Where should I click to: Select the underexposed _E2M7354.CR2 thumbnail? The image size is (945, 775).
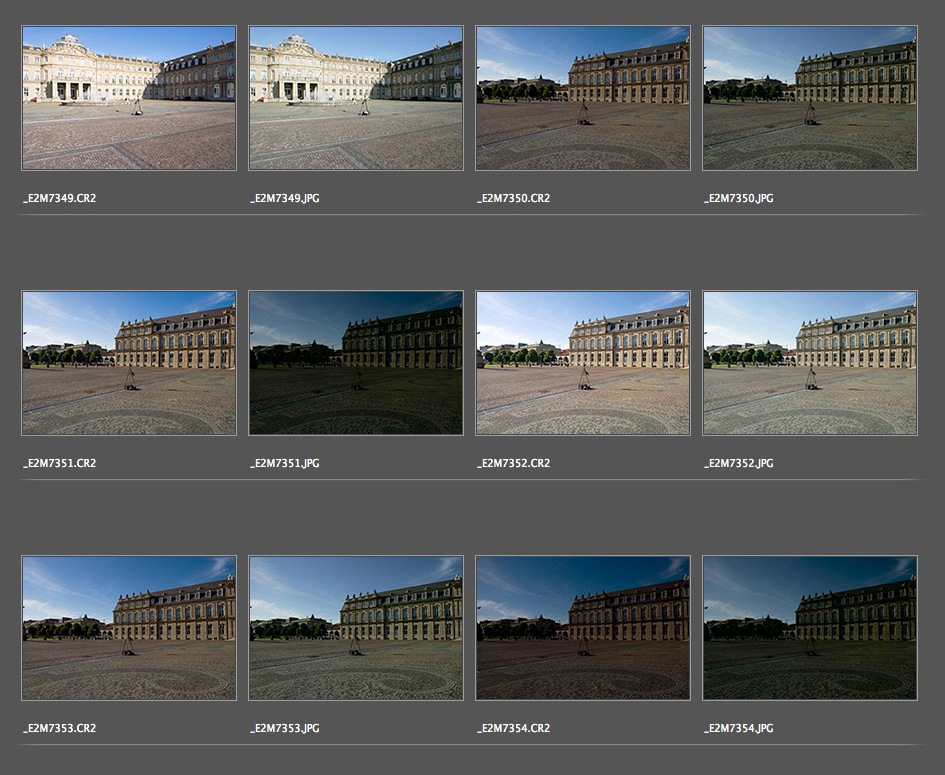[583, 628]
